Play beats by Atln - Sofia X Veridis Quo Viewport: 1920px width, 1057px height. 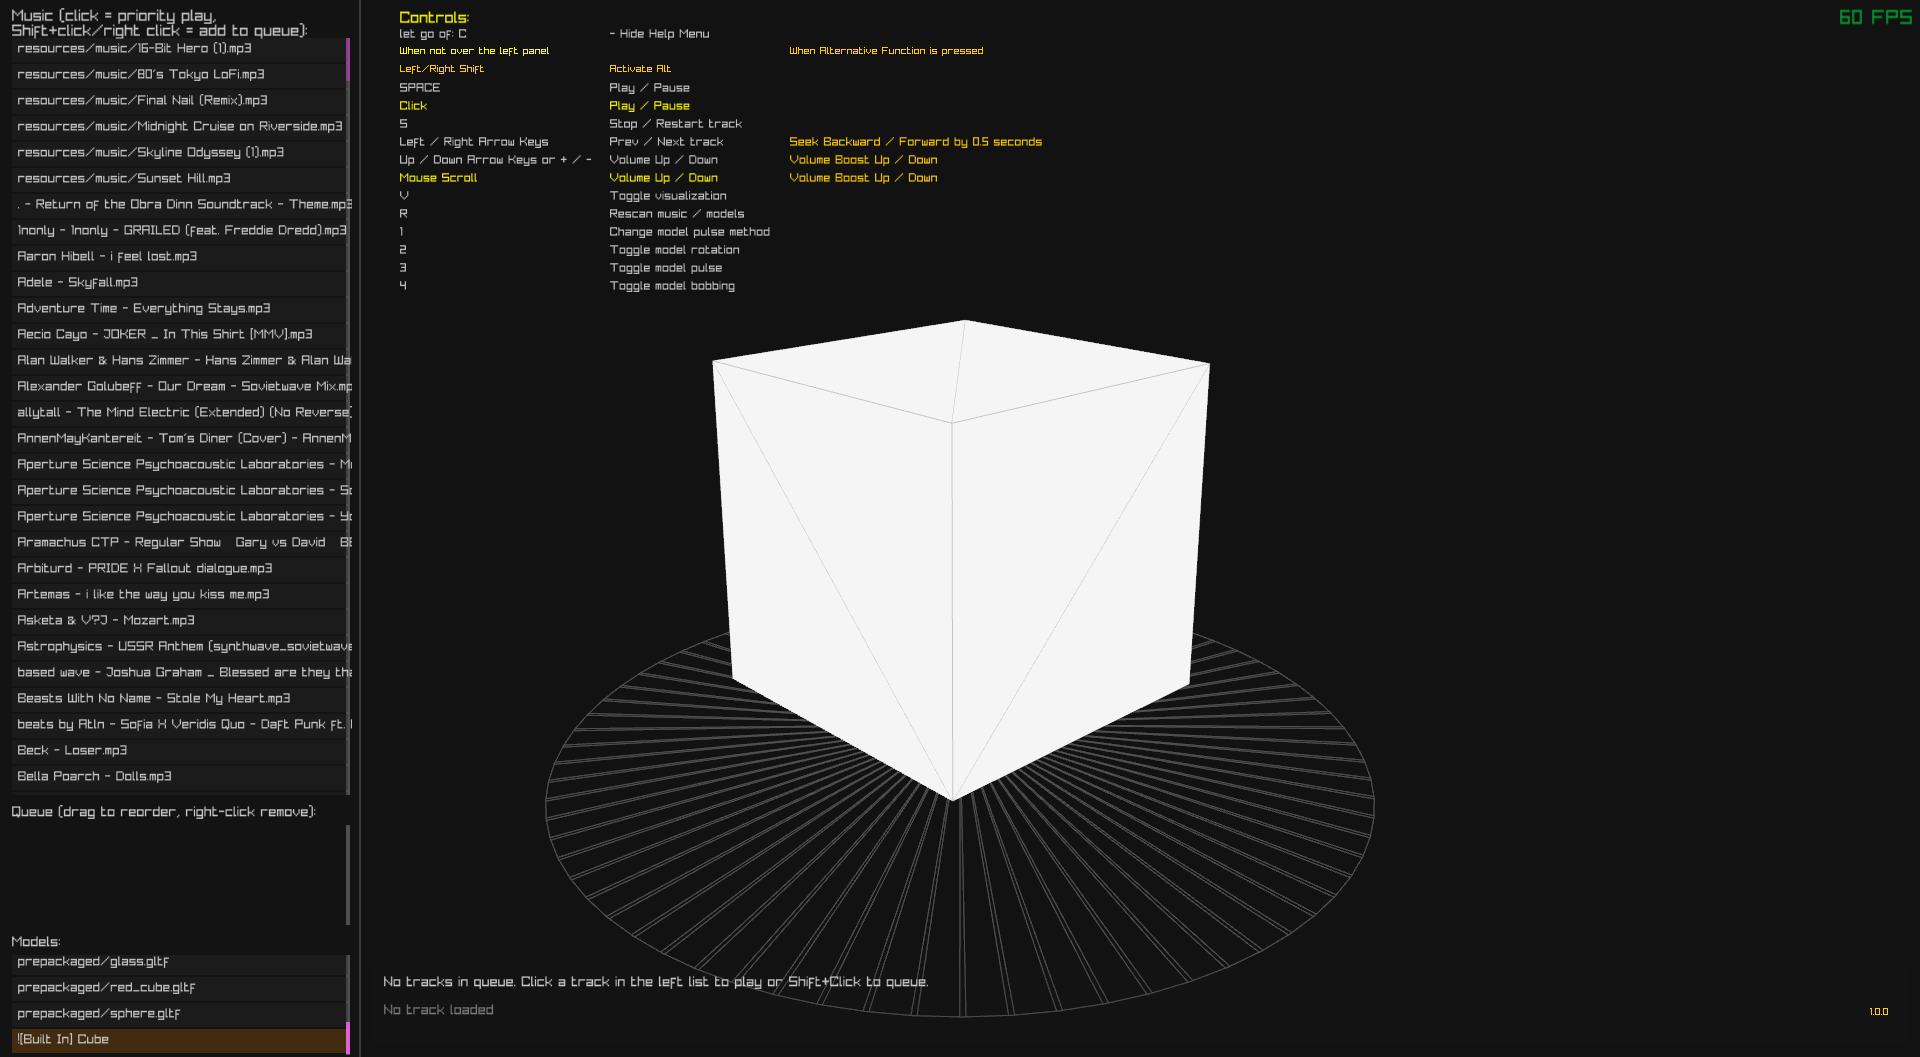point(178,725)
